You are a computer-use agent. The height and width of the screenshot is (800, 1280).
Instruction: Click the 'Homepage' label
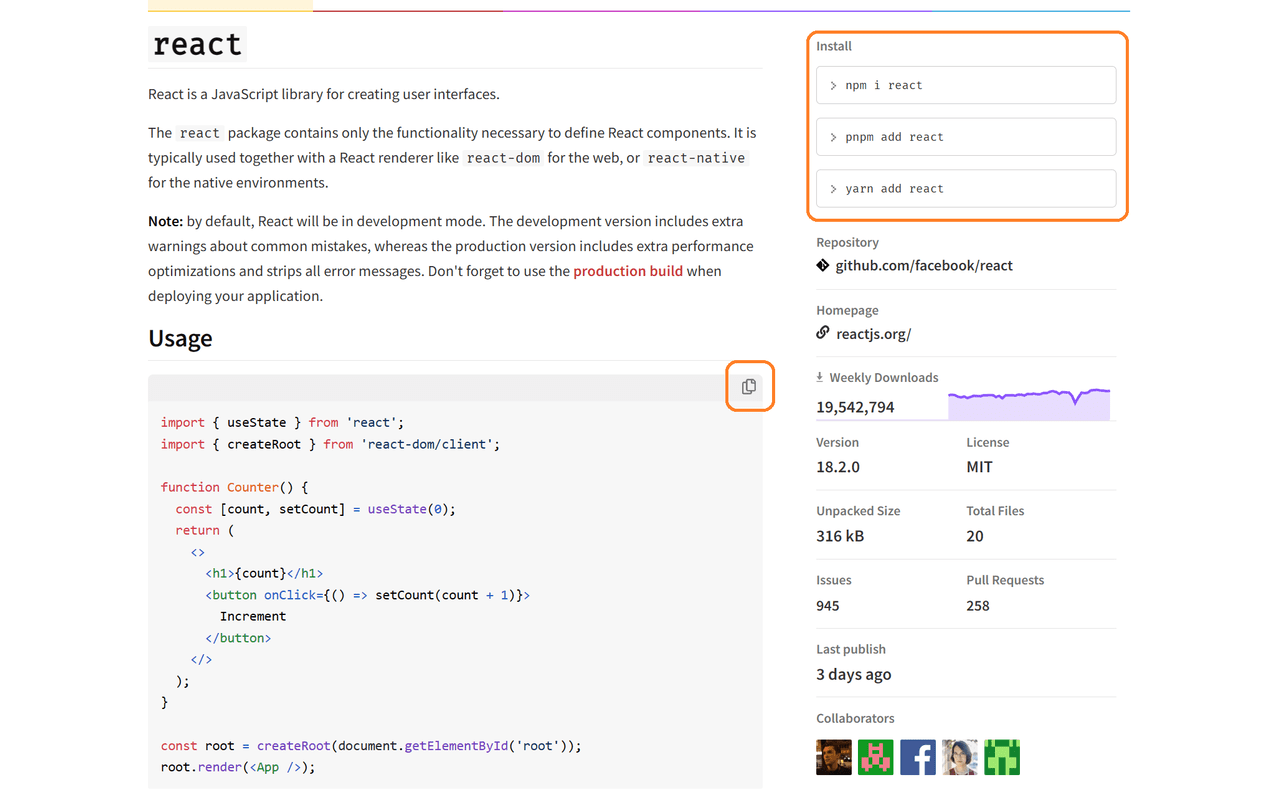847,310
